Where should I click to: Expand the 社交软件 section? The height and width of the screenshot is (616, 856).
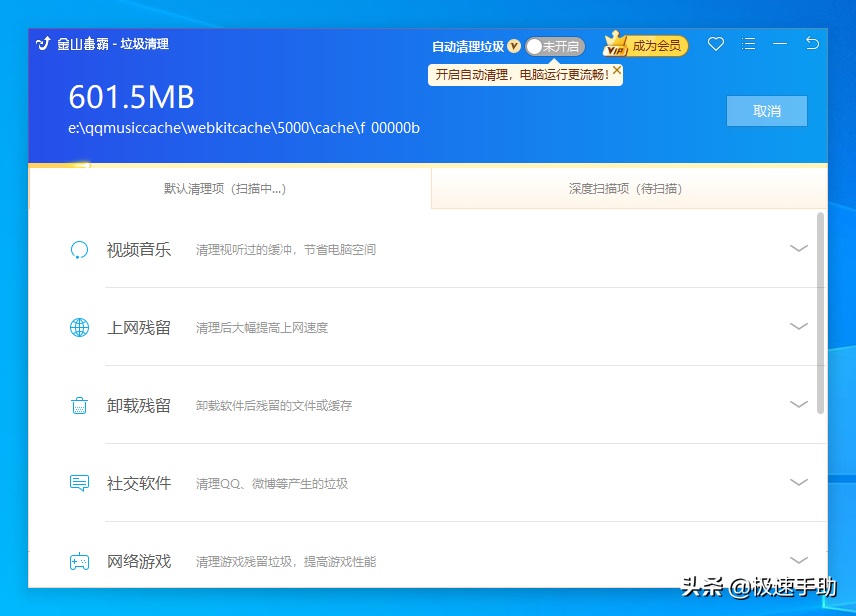(798, 483)
